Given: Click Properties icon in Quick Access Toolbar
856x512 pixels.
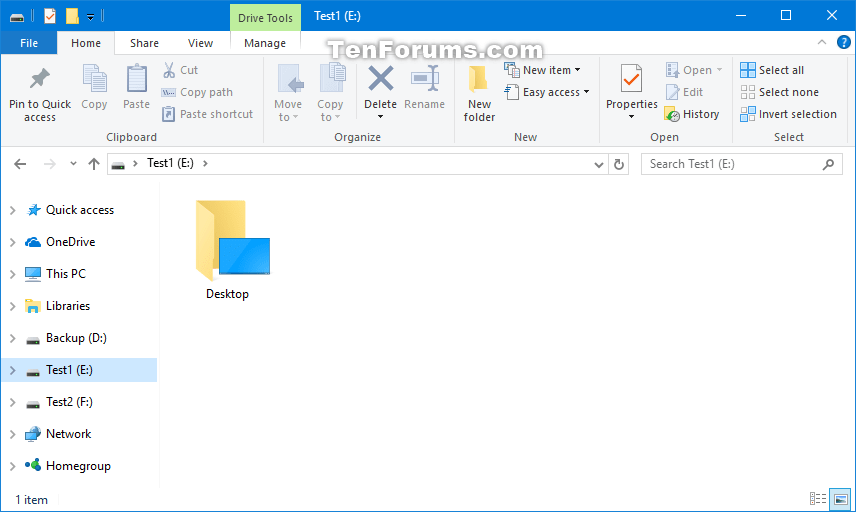Looking at the screenshot, I should 50,16.
